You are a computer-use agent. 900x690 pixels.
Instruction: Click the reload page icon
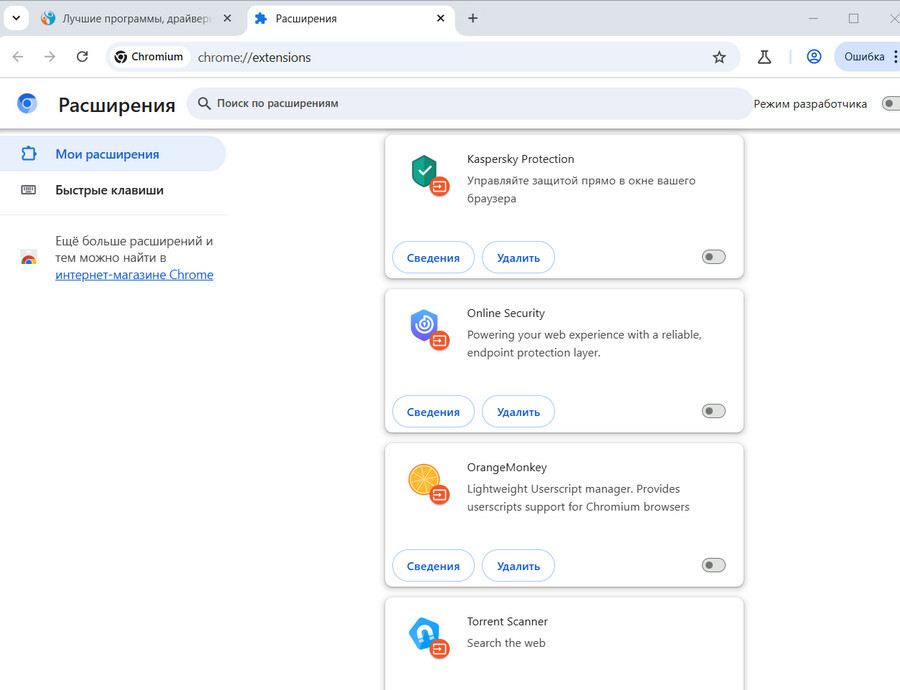pos(82,56)
